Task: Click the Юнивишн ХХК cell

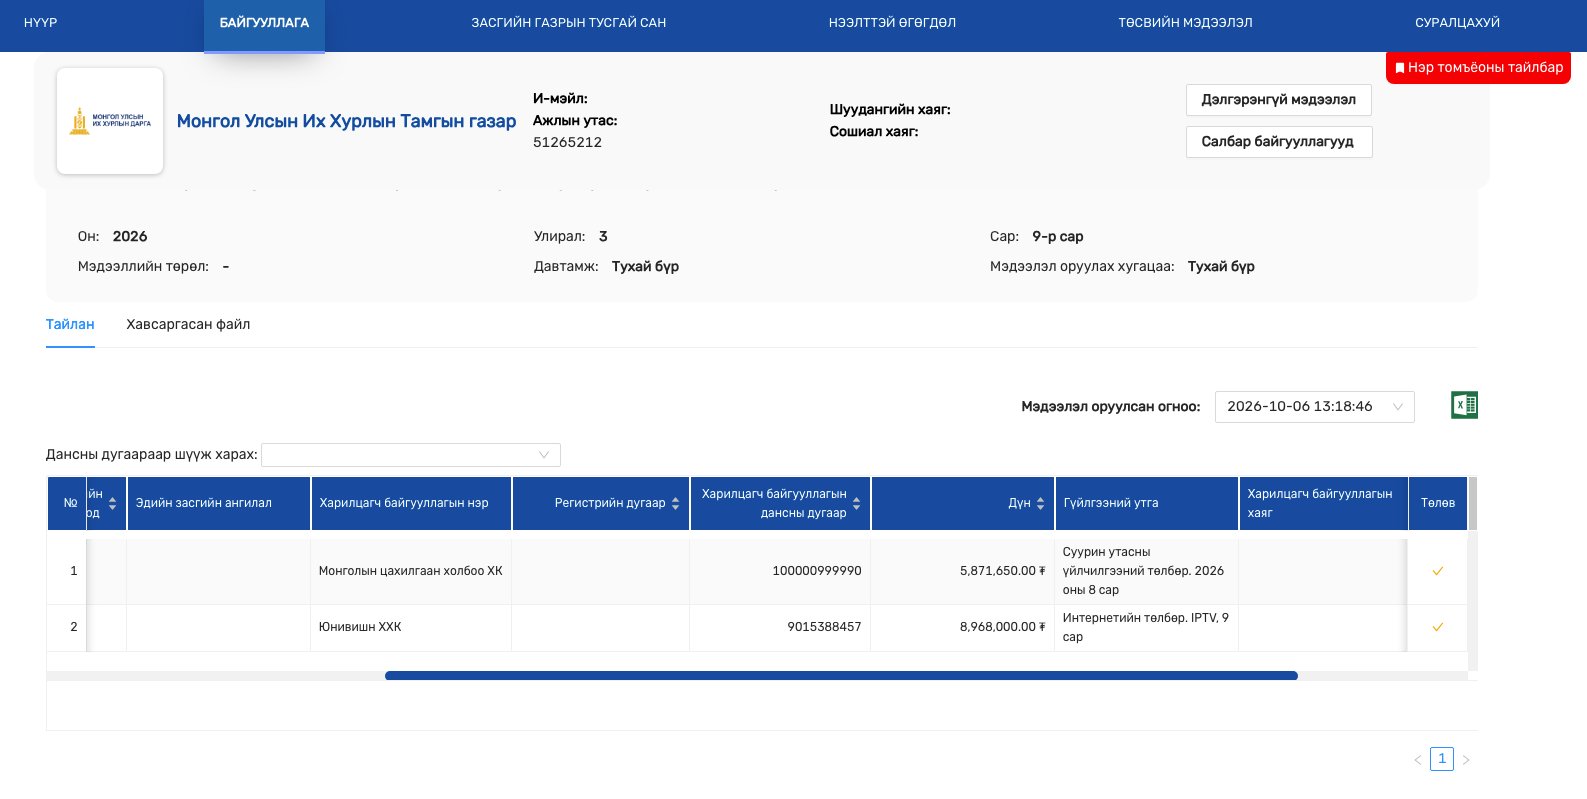Action: 411,627
